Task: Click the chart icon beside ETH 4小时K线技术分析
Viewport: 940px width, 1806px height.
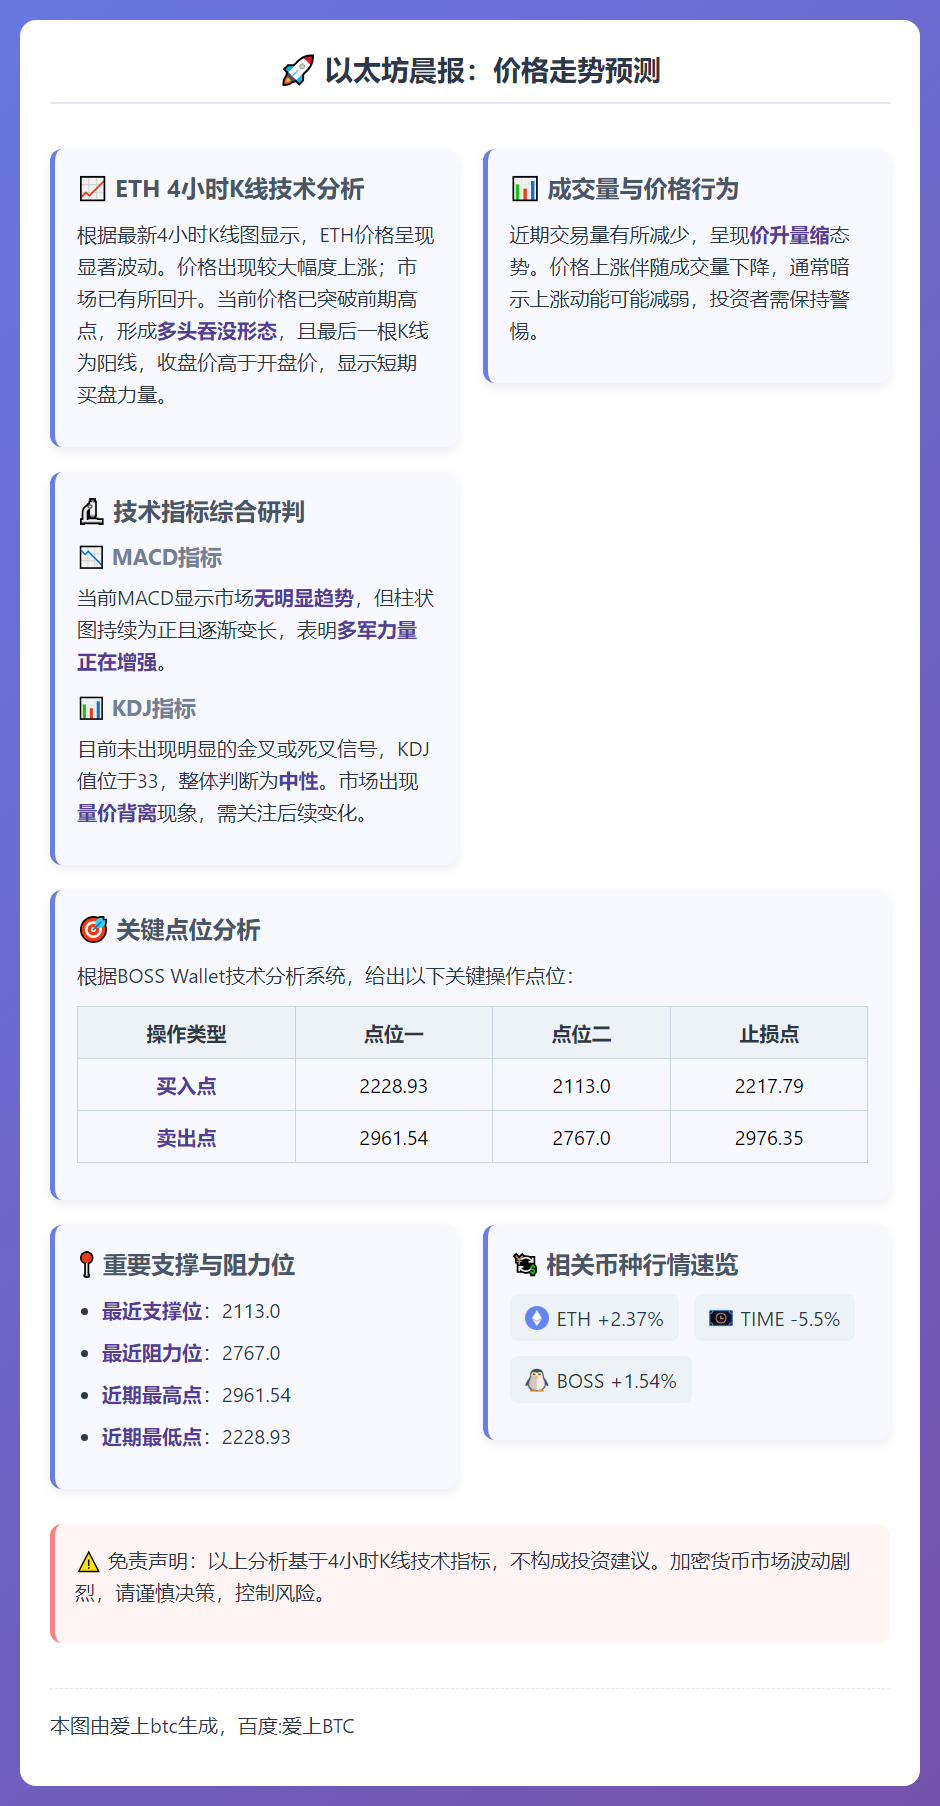Action: [92, 189]
